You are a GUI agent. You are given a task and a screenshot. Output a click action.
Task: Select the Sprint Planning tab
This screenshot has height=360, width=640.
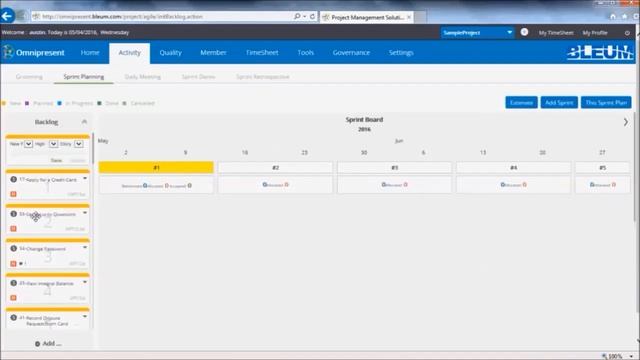(x=84, y=77)
